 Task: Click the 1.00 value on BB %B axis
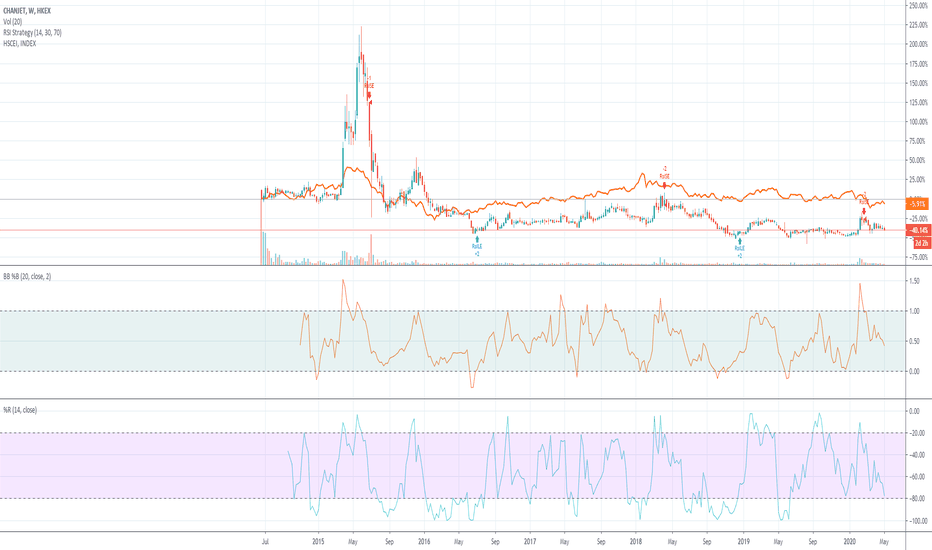[914, 312]
